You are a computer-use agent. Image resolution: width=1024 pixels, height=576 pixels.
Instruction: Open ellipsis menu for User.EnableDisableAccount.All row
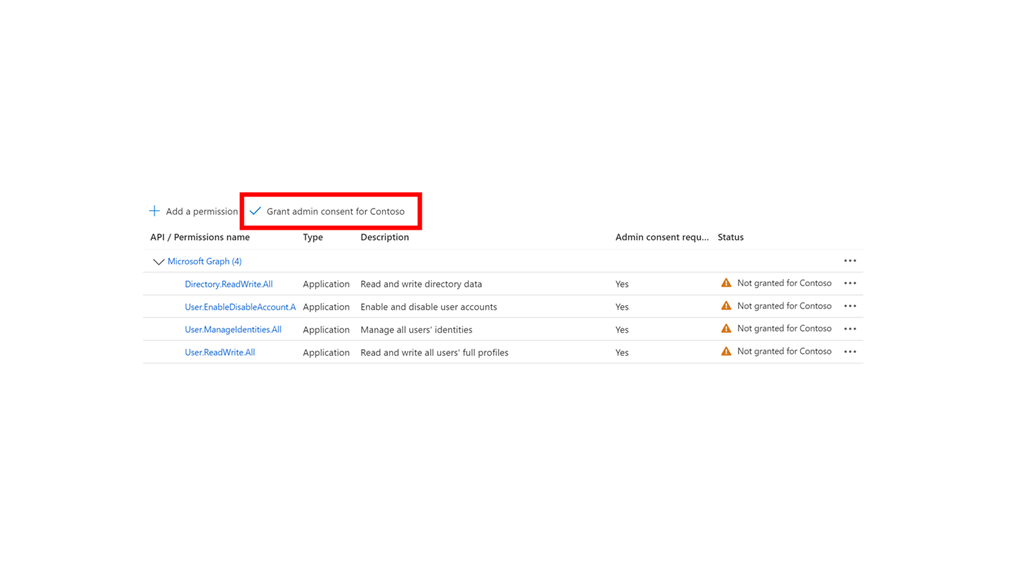[x=850, y=306]
